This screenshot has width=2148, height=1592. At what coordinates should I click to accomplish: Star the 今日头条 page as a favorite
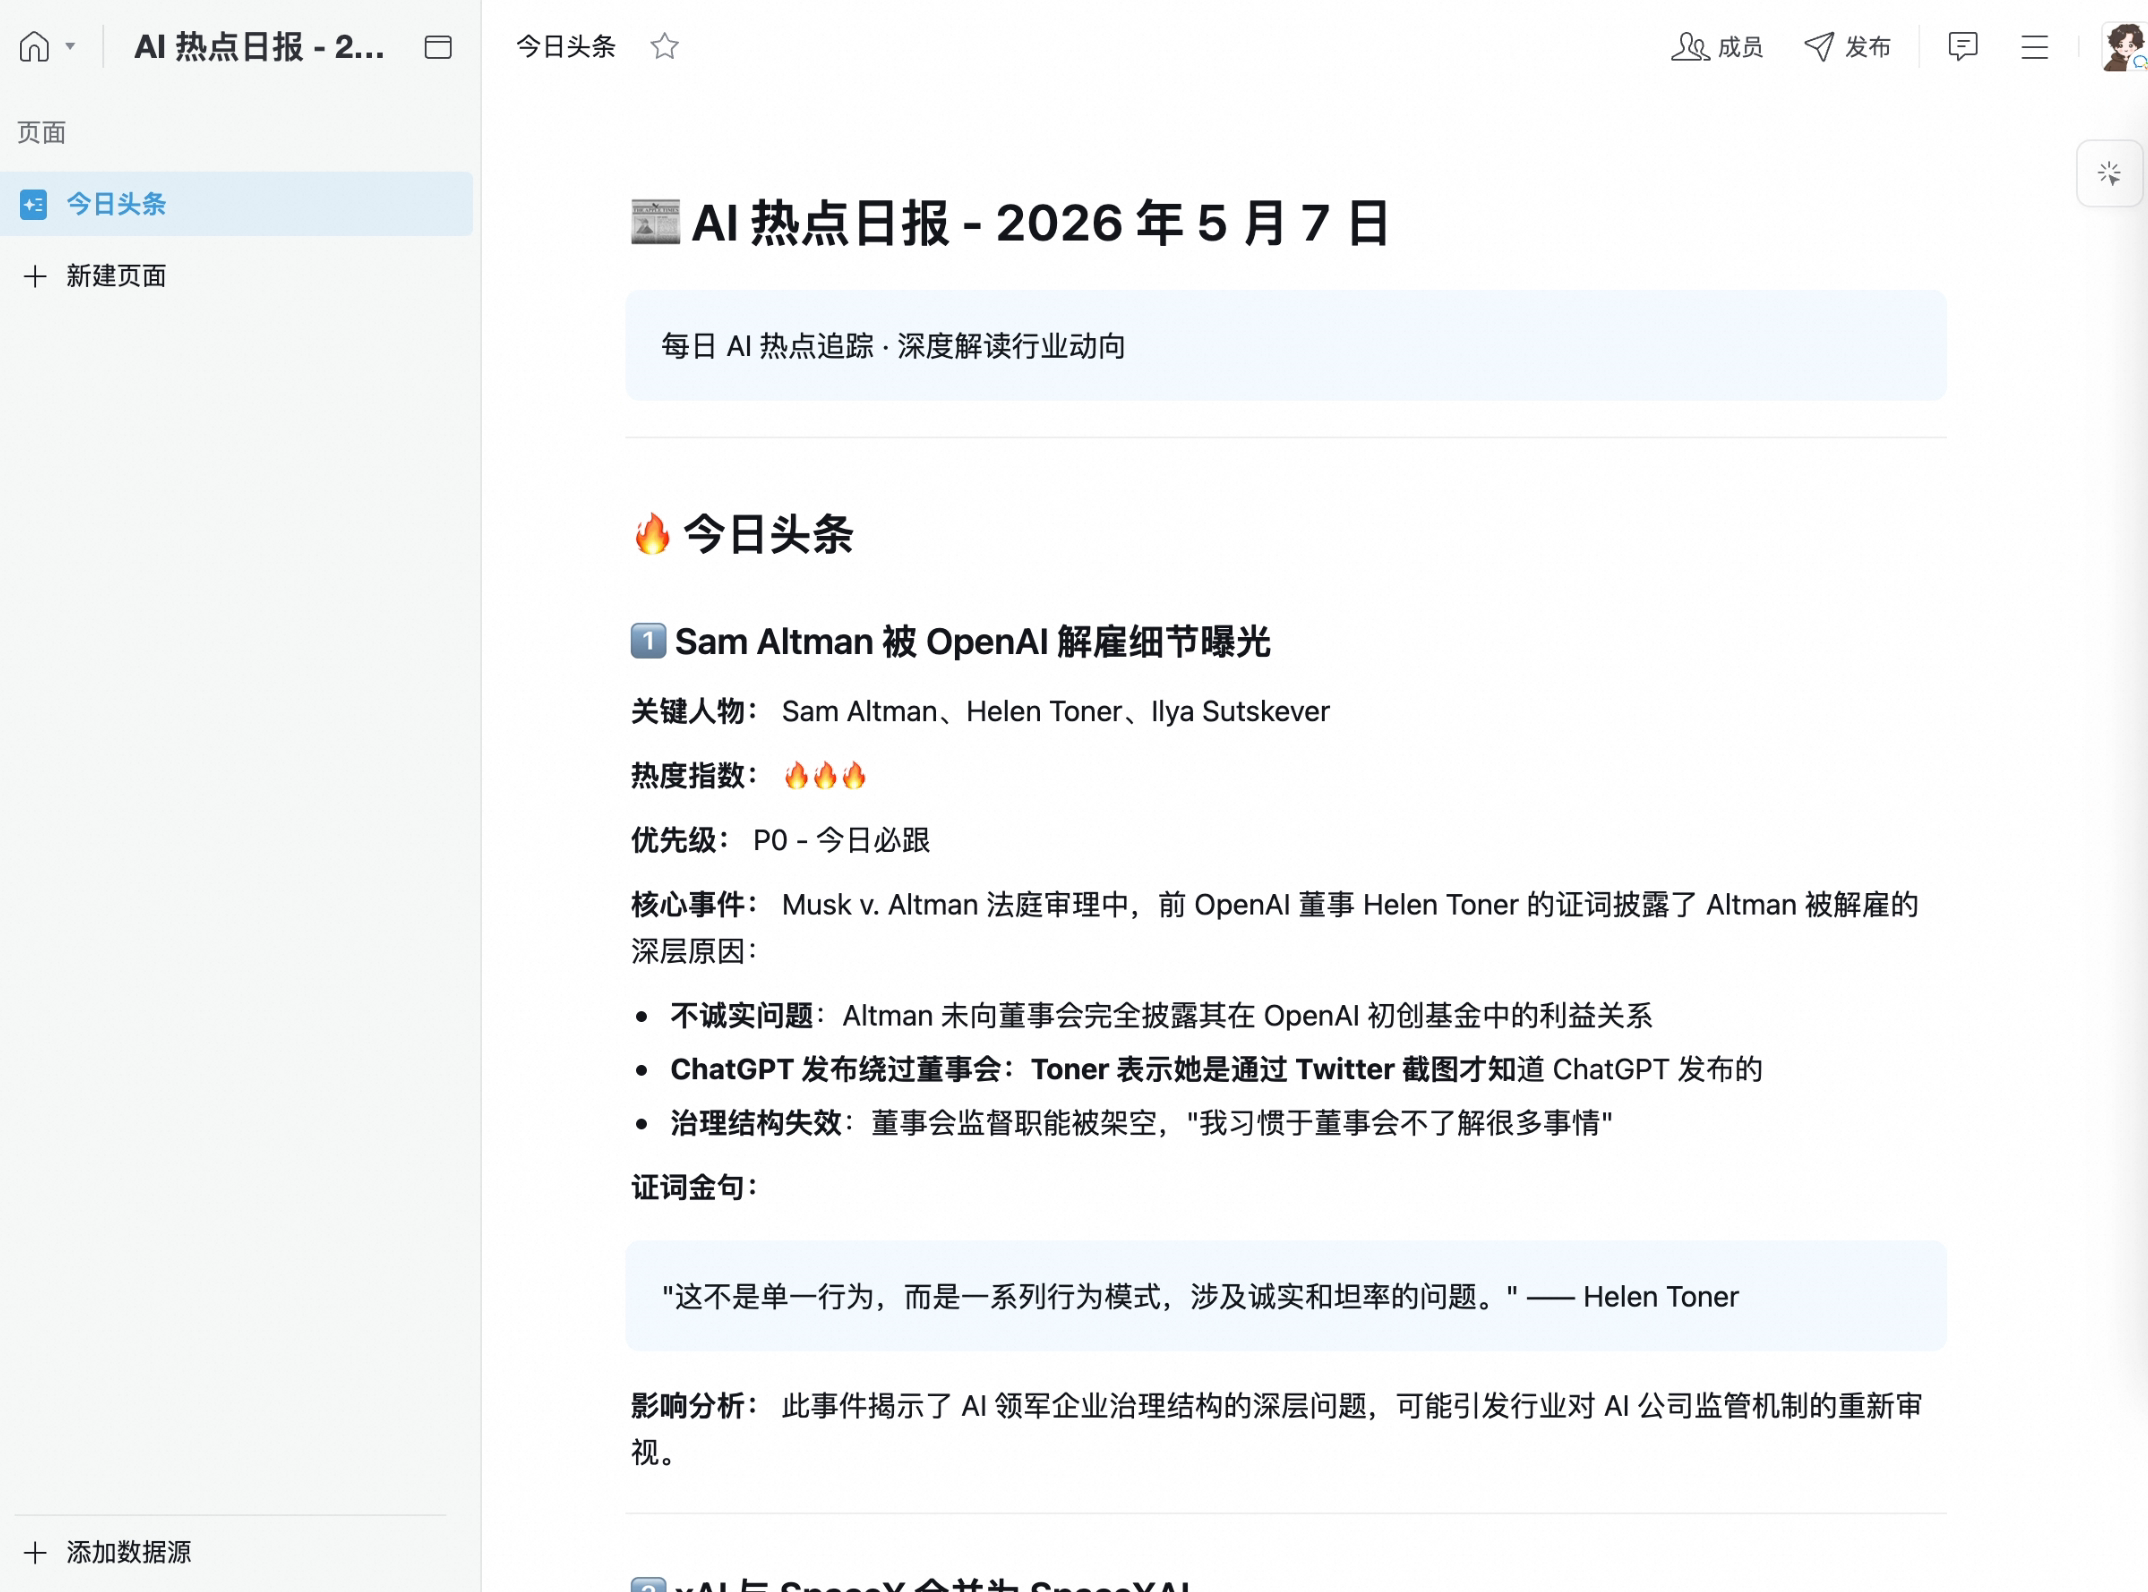coord(664,46)
